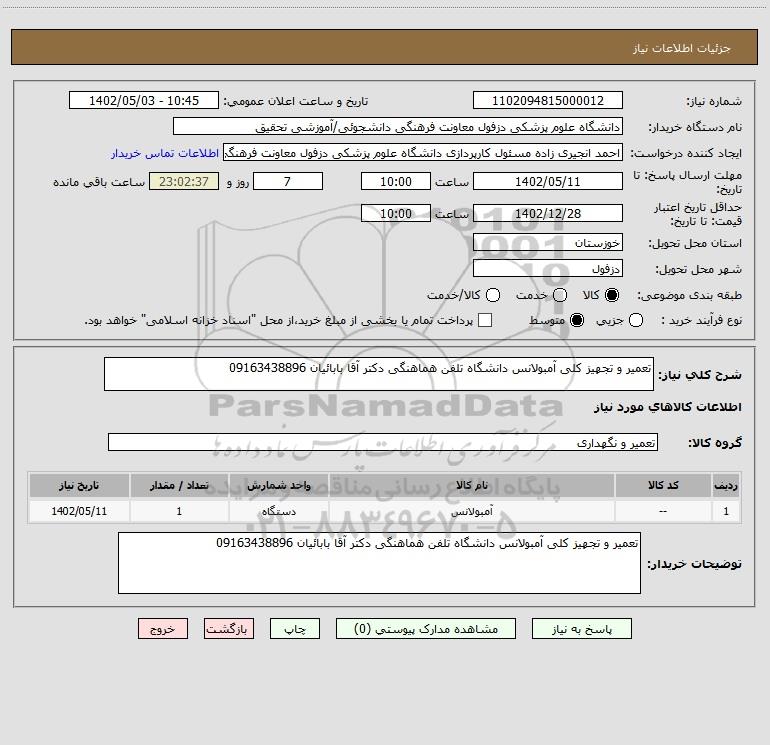
Task: Select the خدمت radio button
Action: 560,295
